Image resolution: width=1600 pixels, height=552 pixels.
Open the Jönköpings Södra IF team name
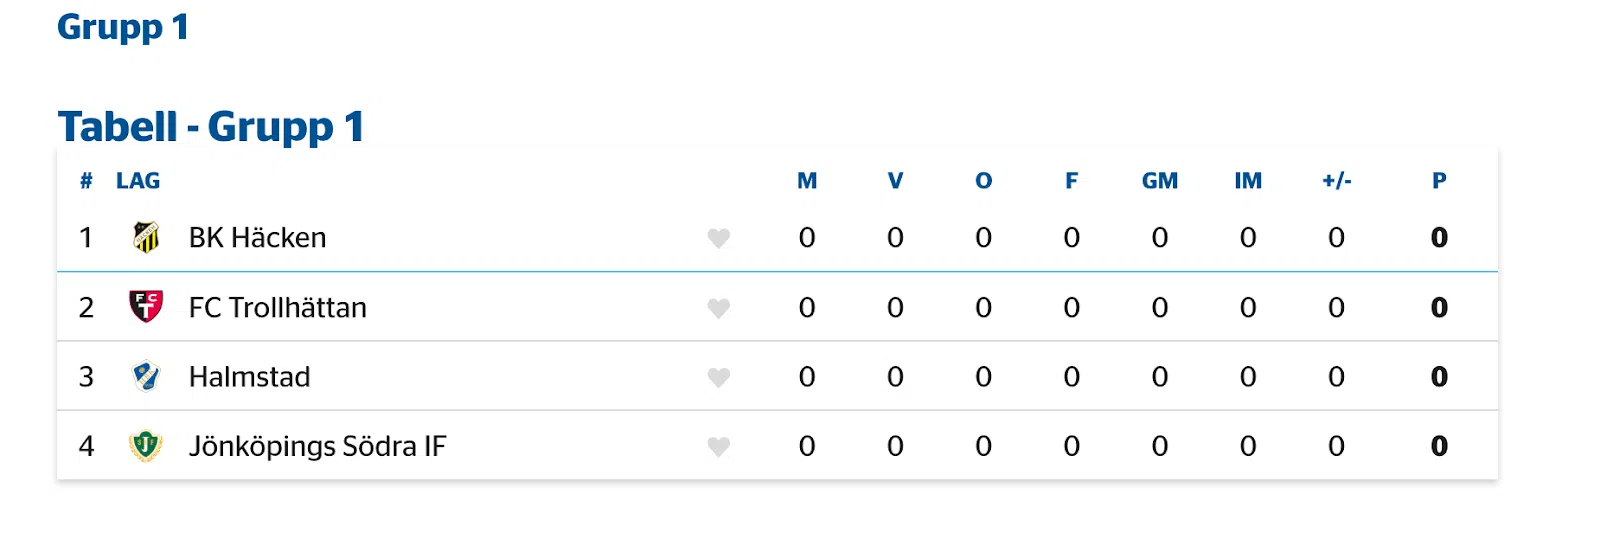pos(317,446)
